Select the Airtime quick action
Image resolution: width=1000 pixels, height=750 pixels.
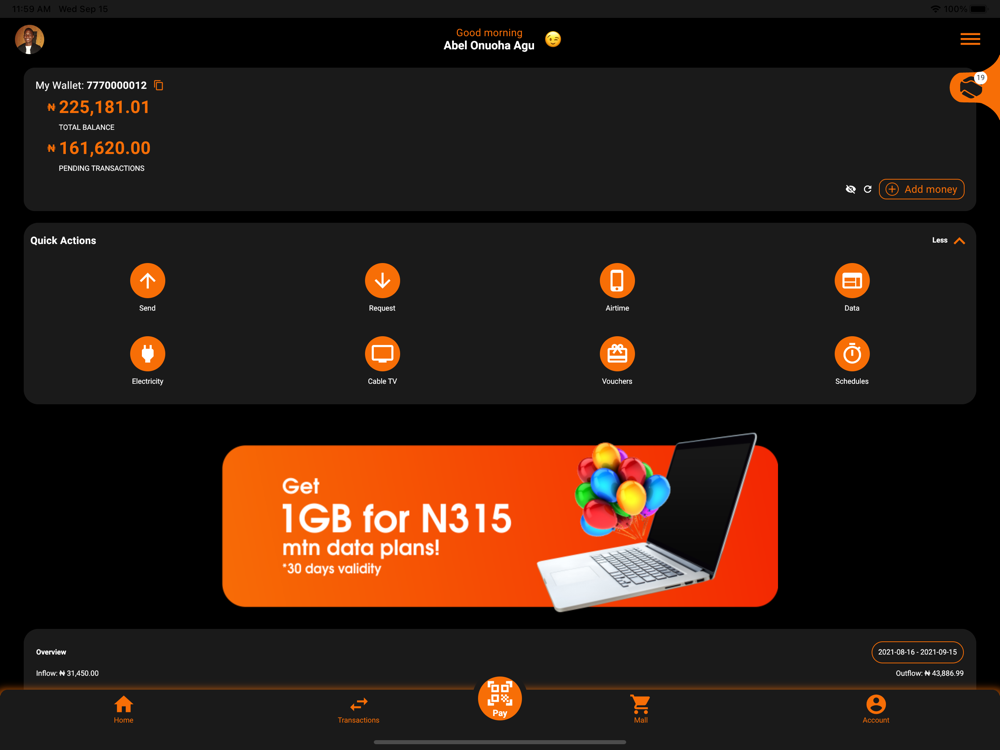(x=617, y=281)
